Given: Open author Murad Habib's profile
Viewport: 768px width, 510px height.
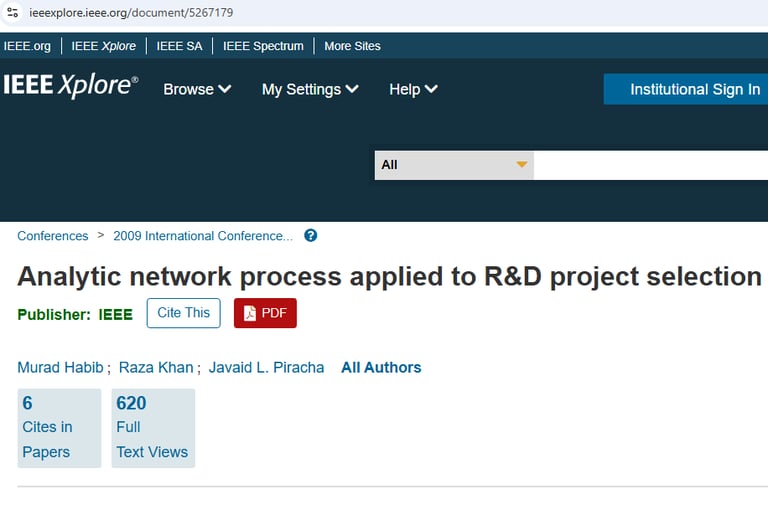Looking at the screenshot, I should [x=60, y=367].
